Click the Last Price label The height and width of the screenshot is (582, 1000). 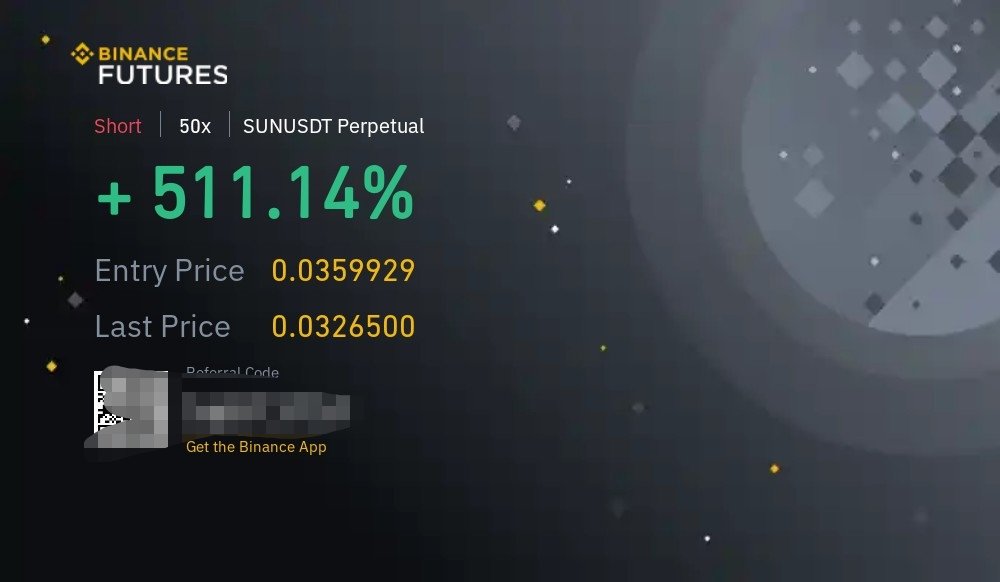[163, 326]
